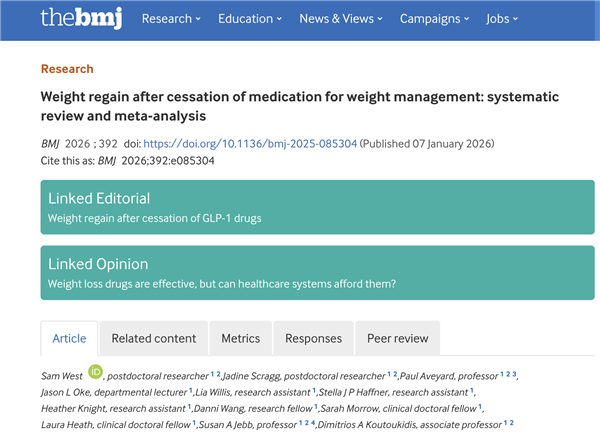Click Paul Aveyard's affiliation superscript 3
Image resolution: width=600 pixels, height=441 pixels.
click(x=514, y=374)
